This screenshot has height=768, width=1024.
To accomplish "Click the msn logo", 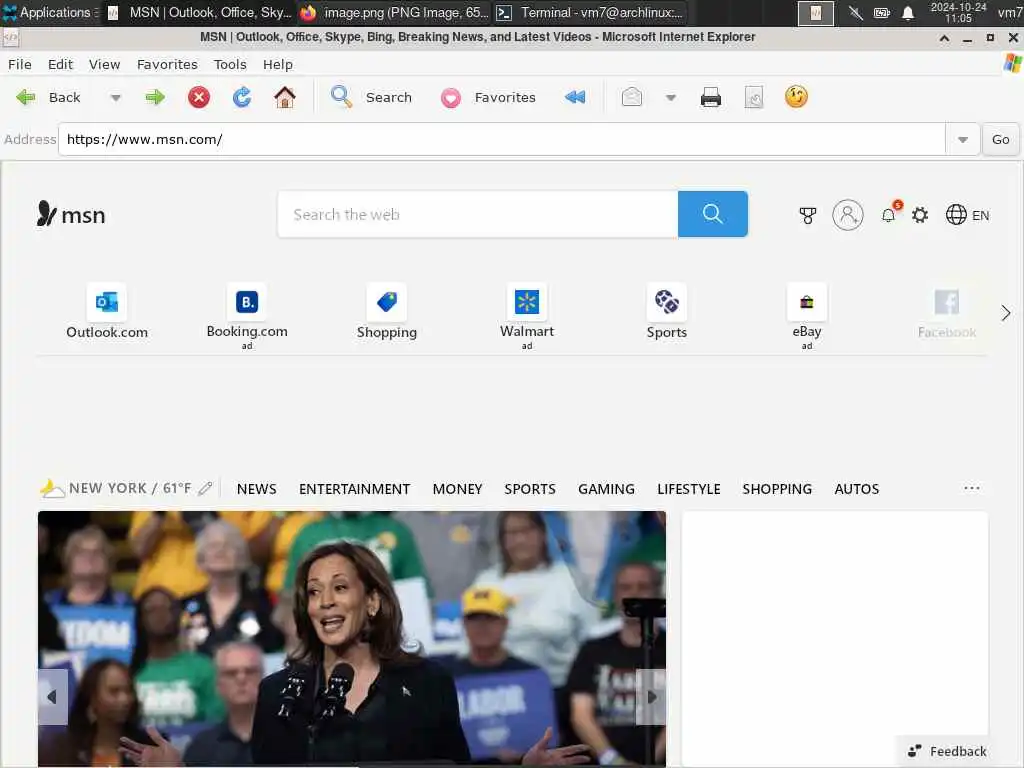I will tap(71, 214).
